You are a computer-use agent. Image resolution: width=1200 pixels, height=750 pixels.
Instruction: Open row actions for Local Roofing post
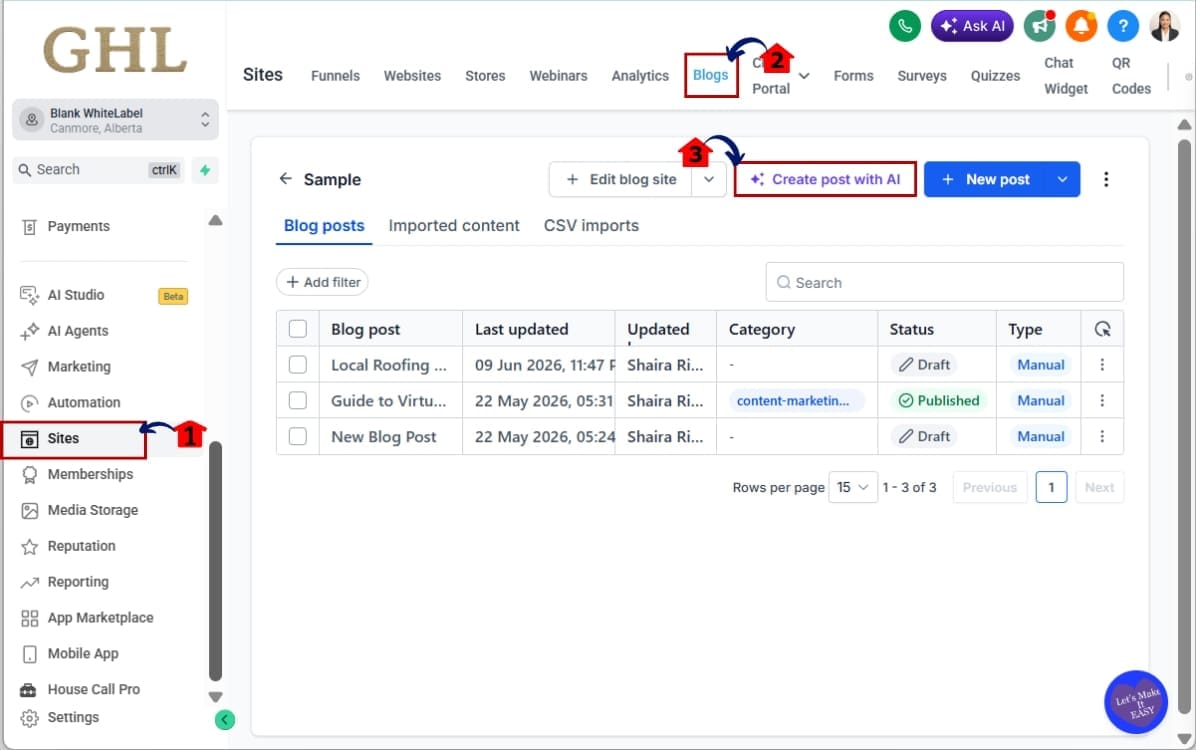tap(1102, 365)
